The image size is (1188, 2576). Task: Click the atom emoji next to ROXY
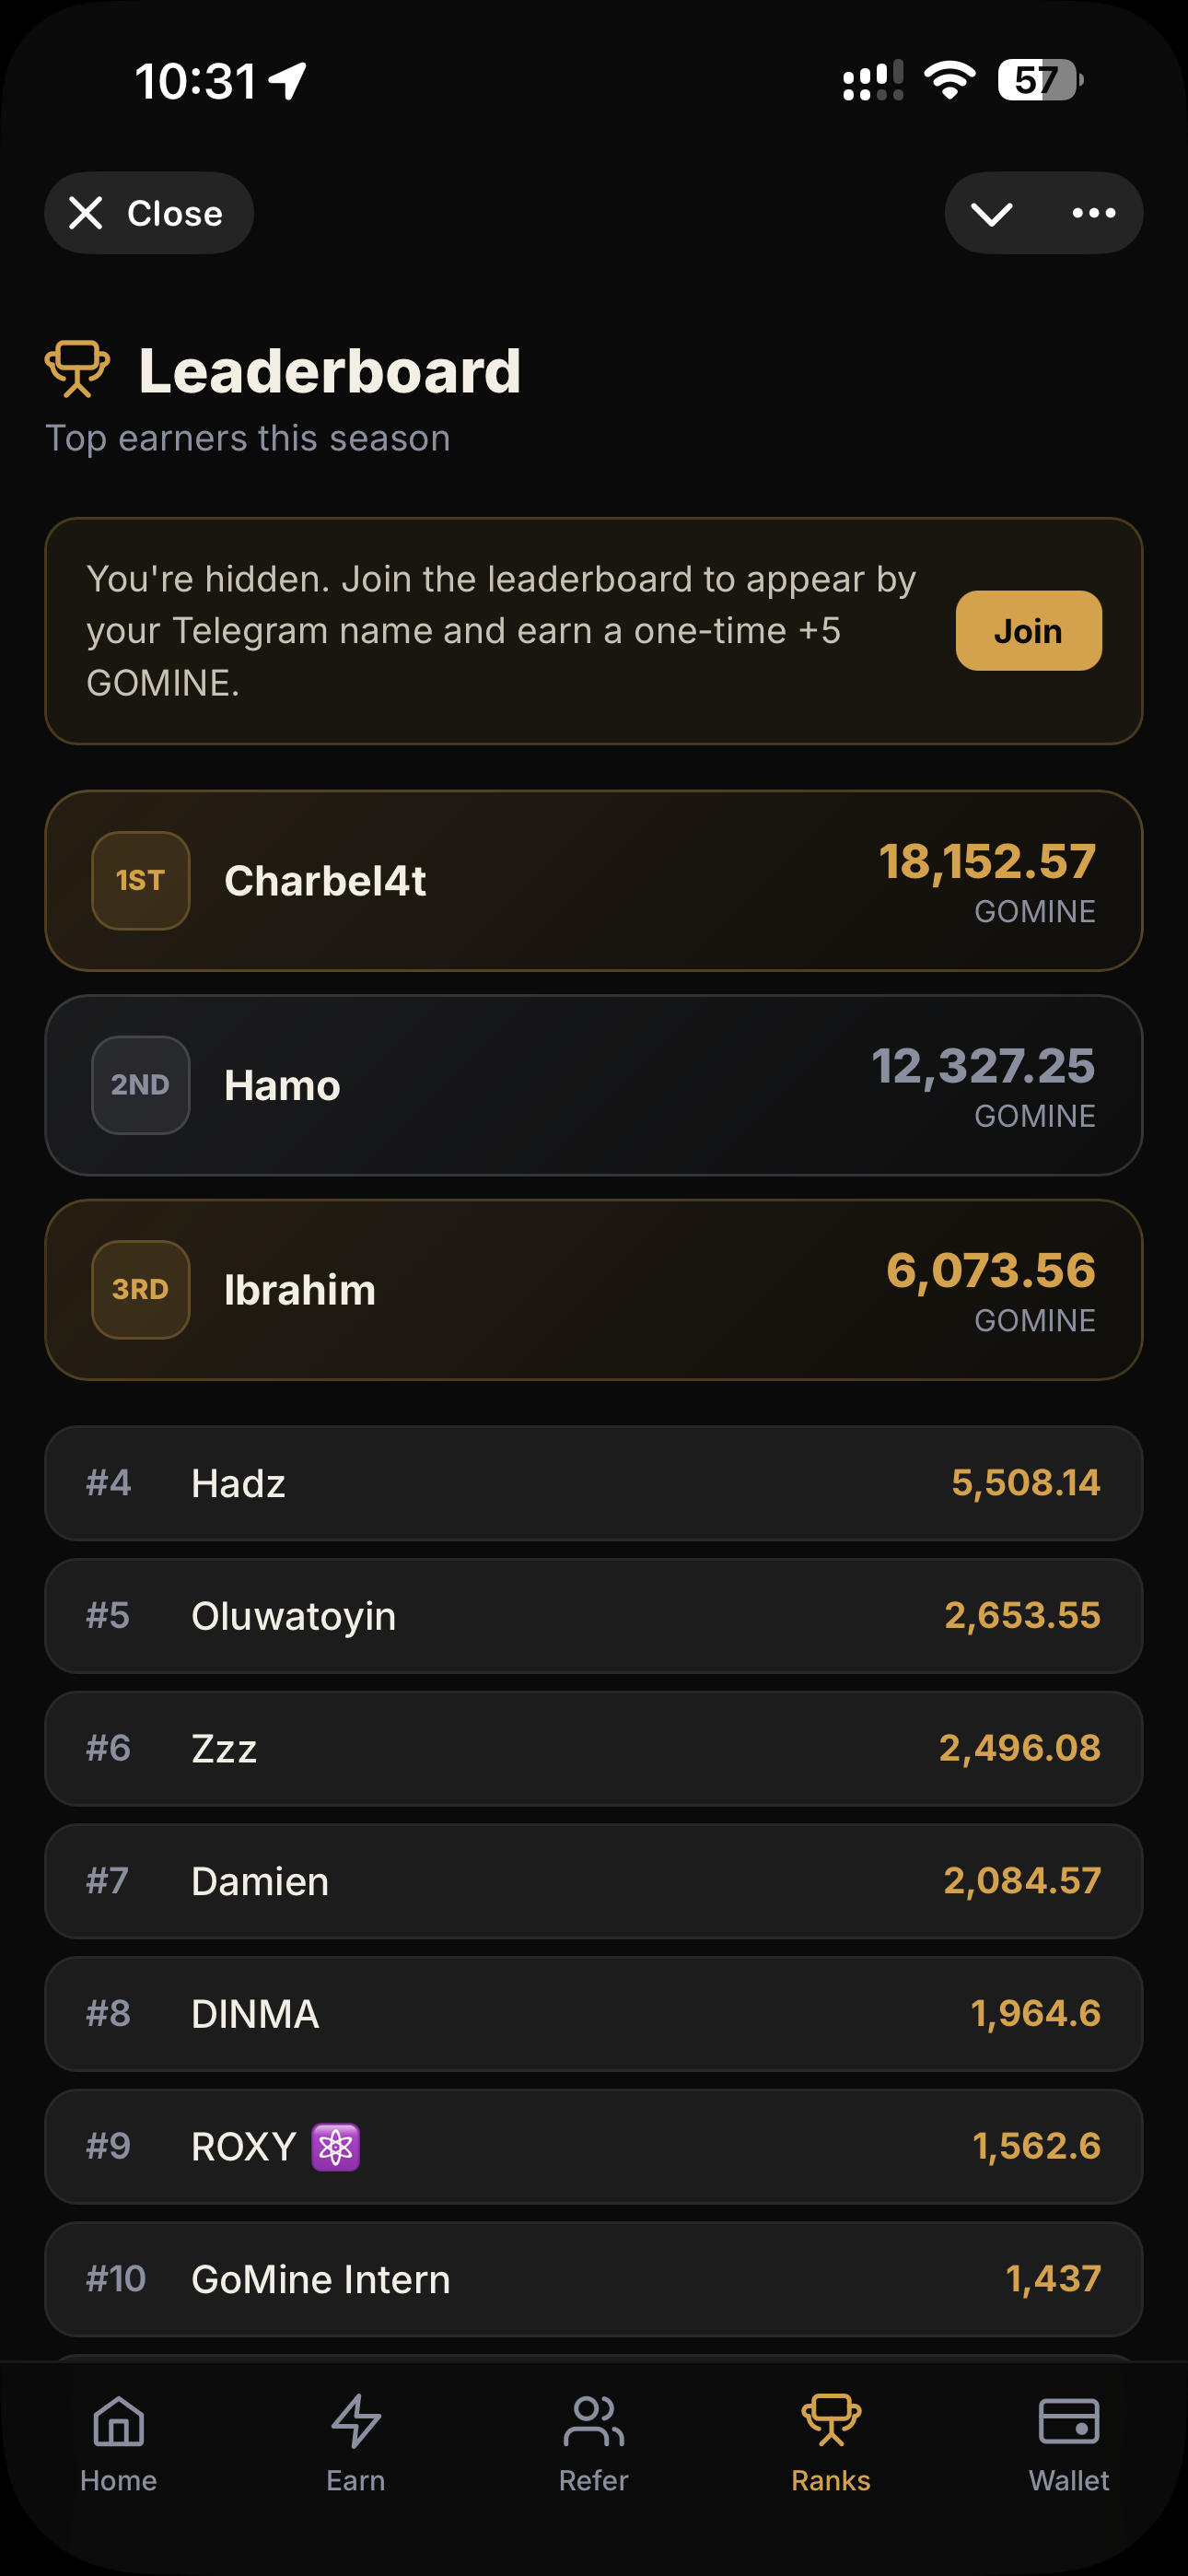tap(336, 2146)
